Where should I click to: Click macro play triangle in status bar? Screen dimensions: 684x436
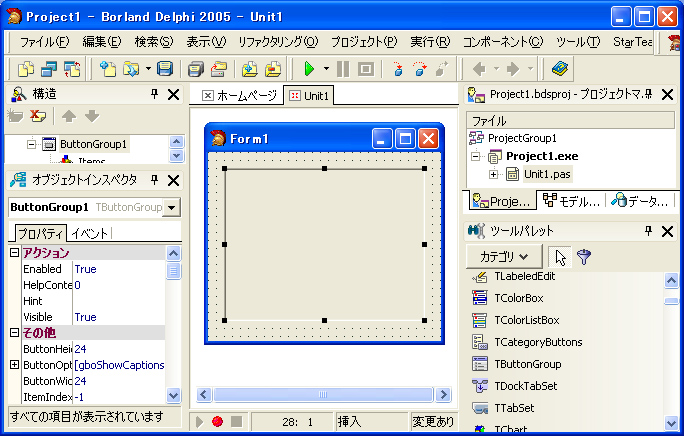tap(199, 421)
